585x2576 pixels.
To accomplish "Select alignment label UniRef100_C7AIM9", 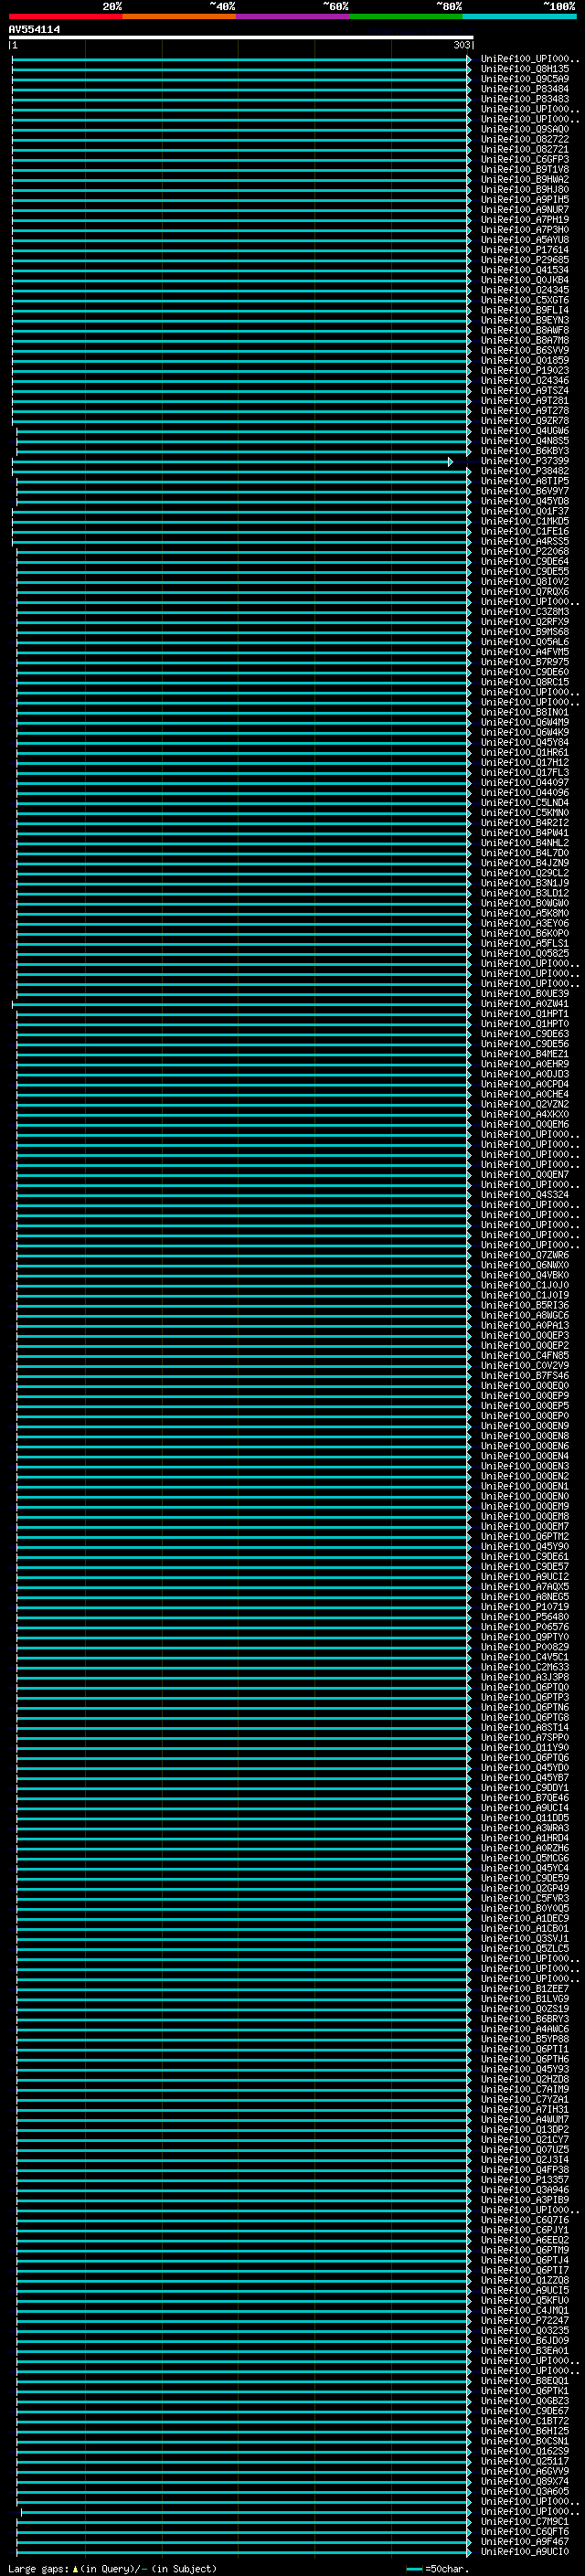I will (525, 2088).
